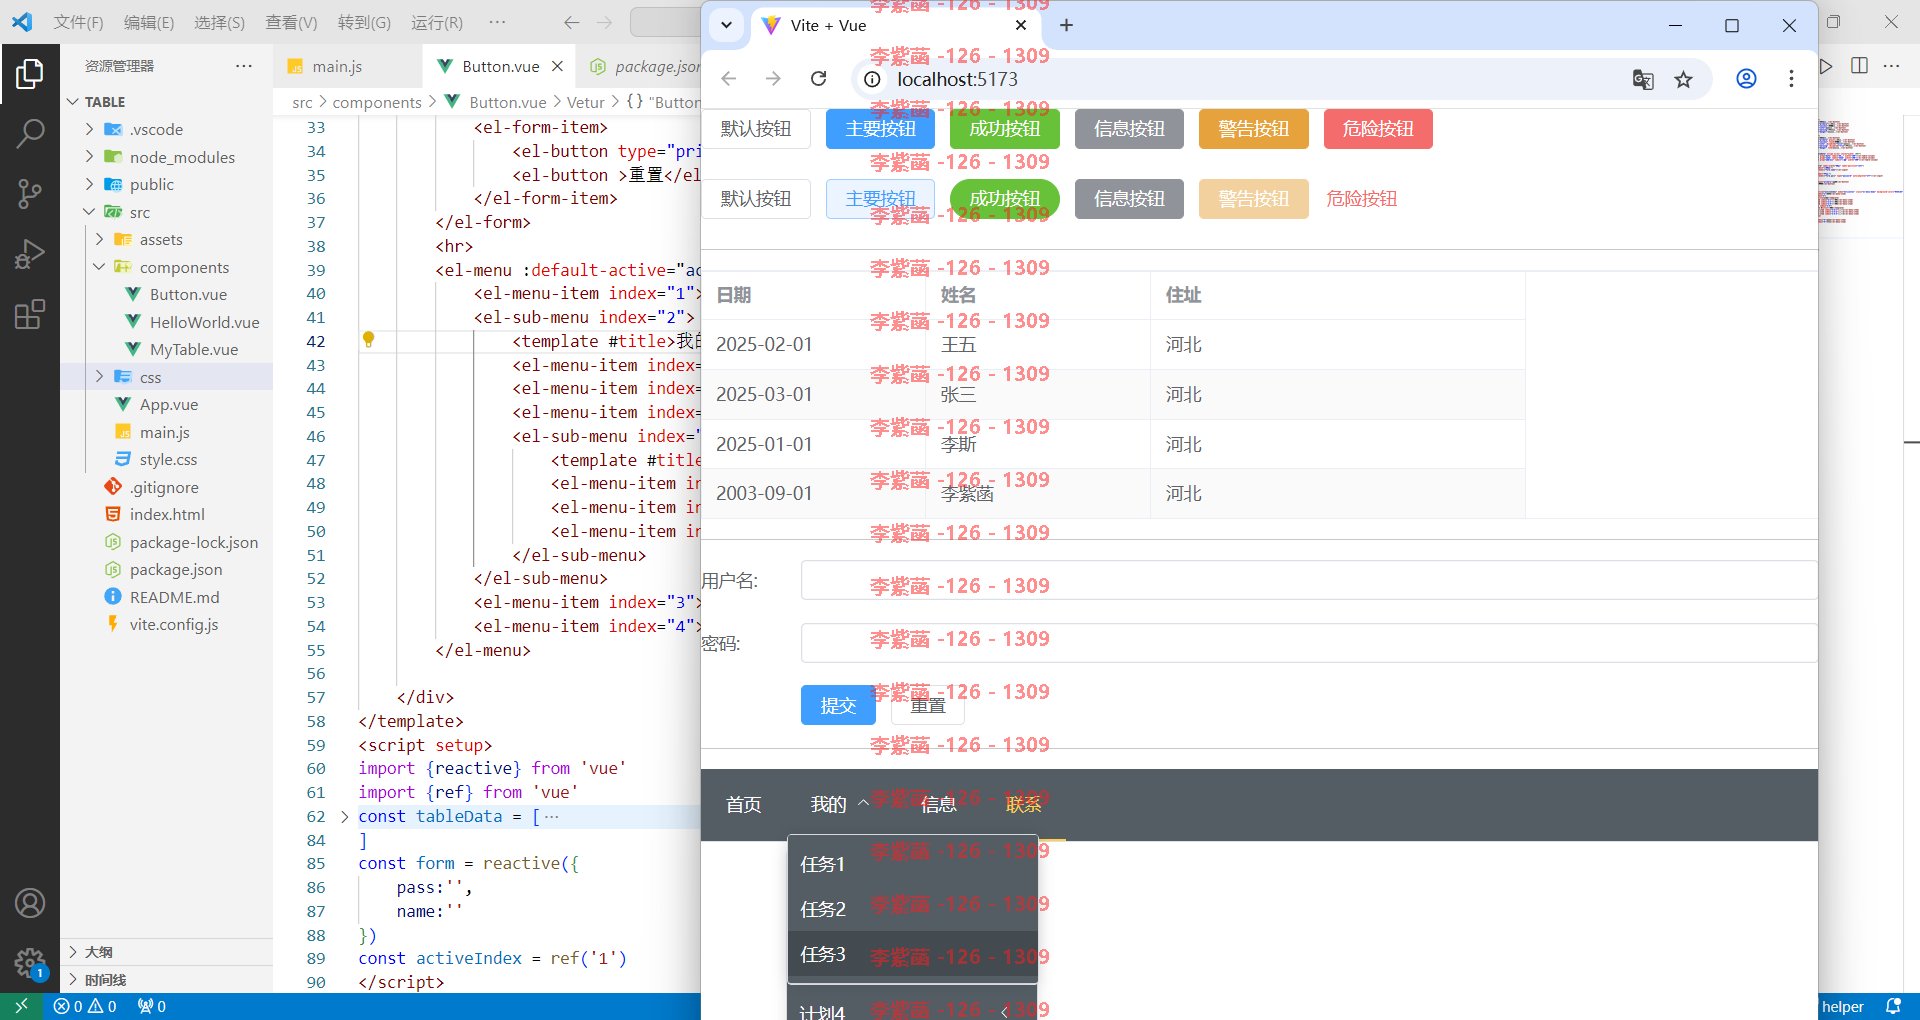1920x1020 pixels.
Task: Expand the css folder
Action: 100,377
